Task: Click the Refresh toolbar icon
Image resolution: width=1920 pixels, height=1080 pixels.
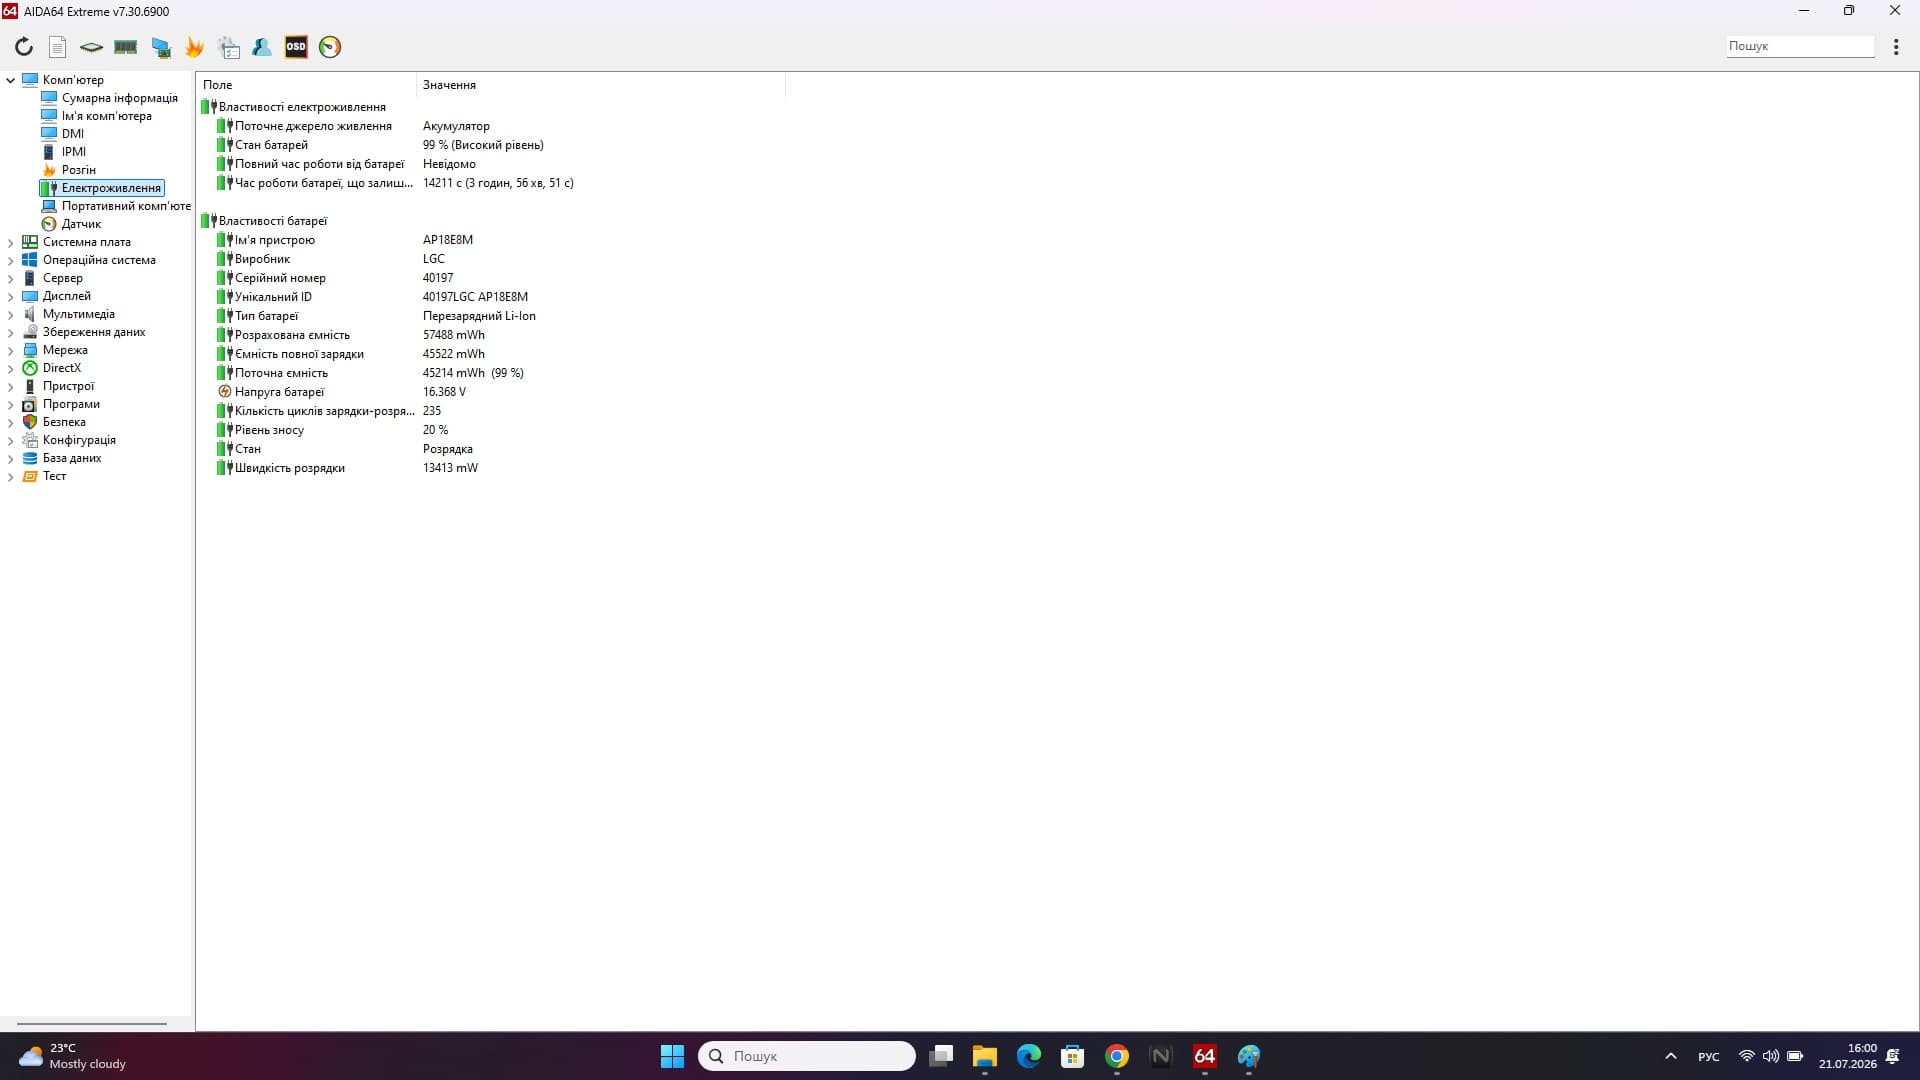Action: [x=24, y=47]
